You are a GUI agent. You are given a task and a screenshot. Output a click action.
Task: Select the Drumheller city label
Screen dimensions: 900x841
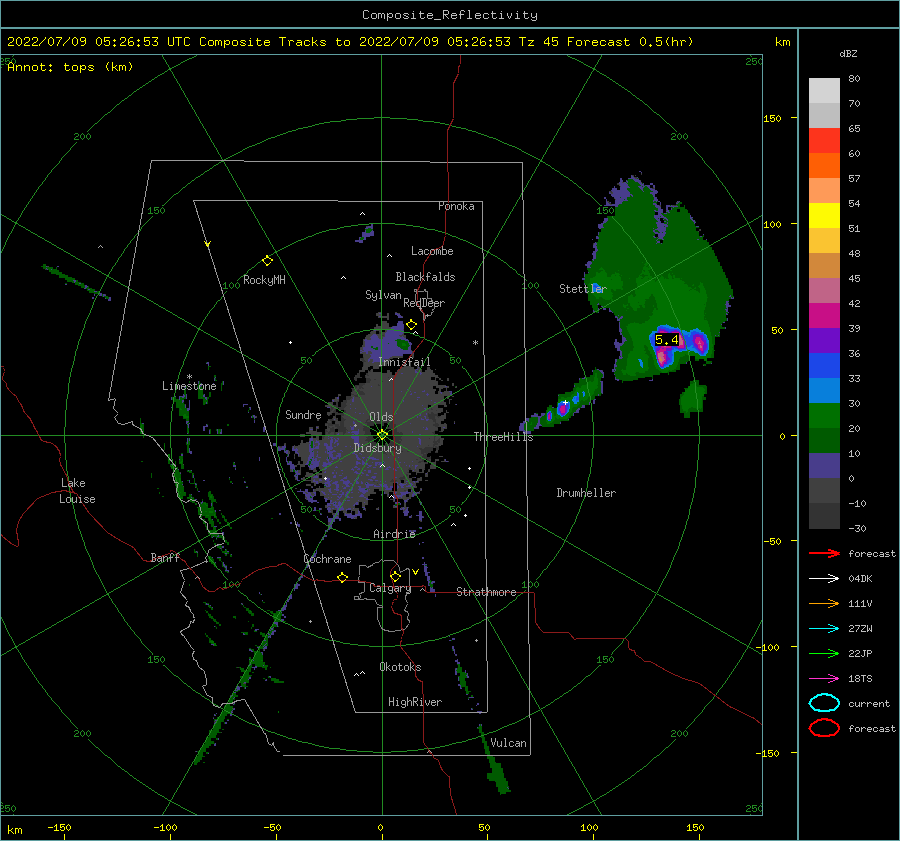586,493
